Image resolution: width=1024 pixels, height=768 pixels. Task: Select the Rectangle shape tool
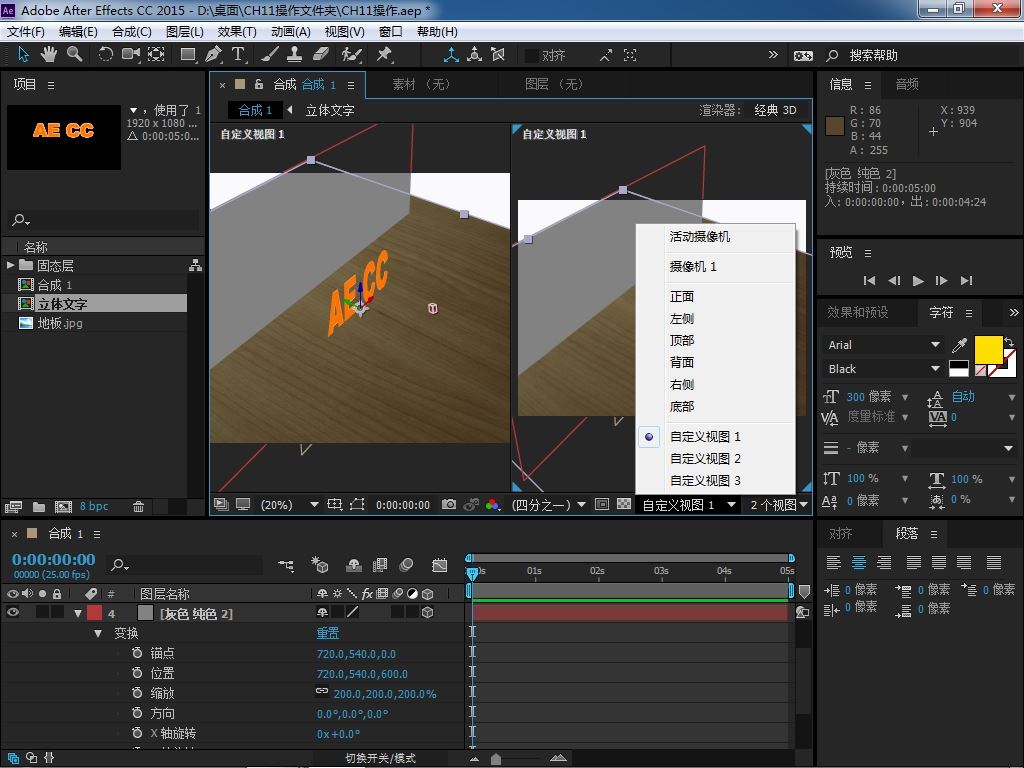188,55
